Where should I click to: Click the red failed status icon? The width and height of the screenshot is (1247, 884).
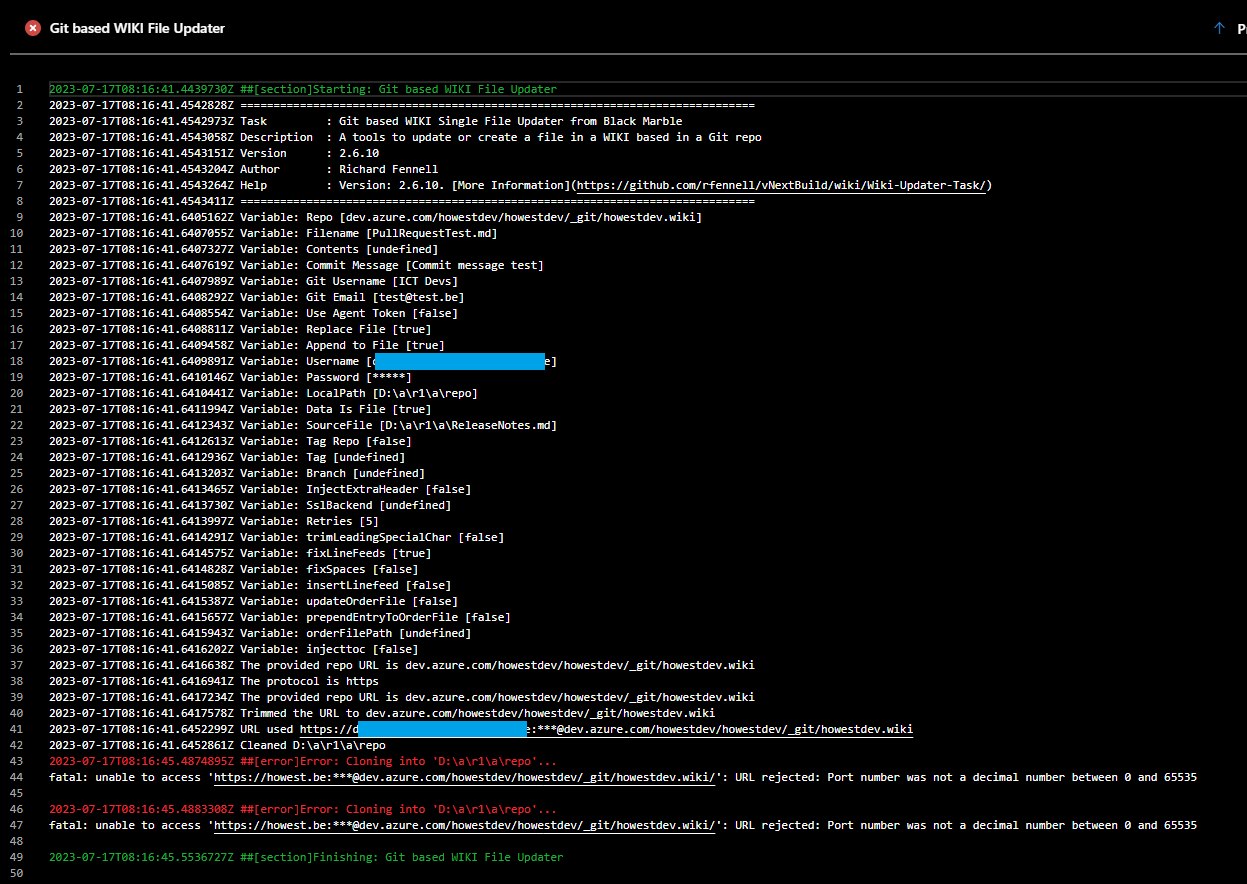pos(33,28)
